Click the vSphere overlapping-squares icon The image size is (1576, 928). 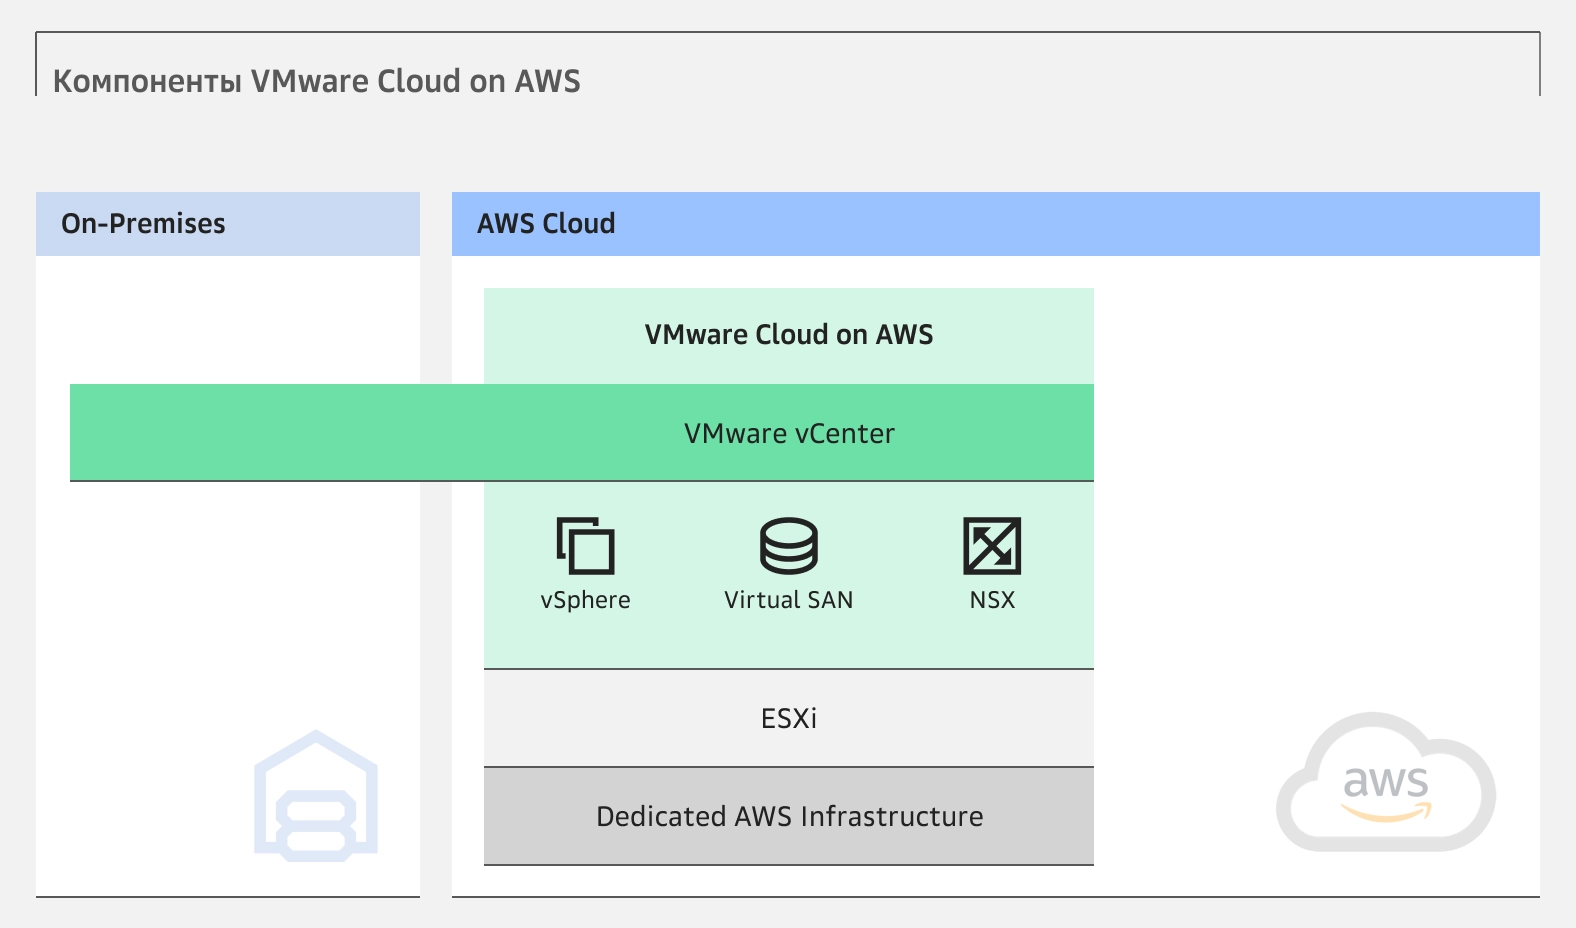(x=585, y=546)
